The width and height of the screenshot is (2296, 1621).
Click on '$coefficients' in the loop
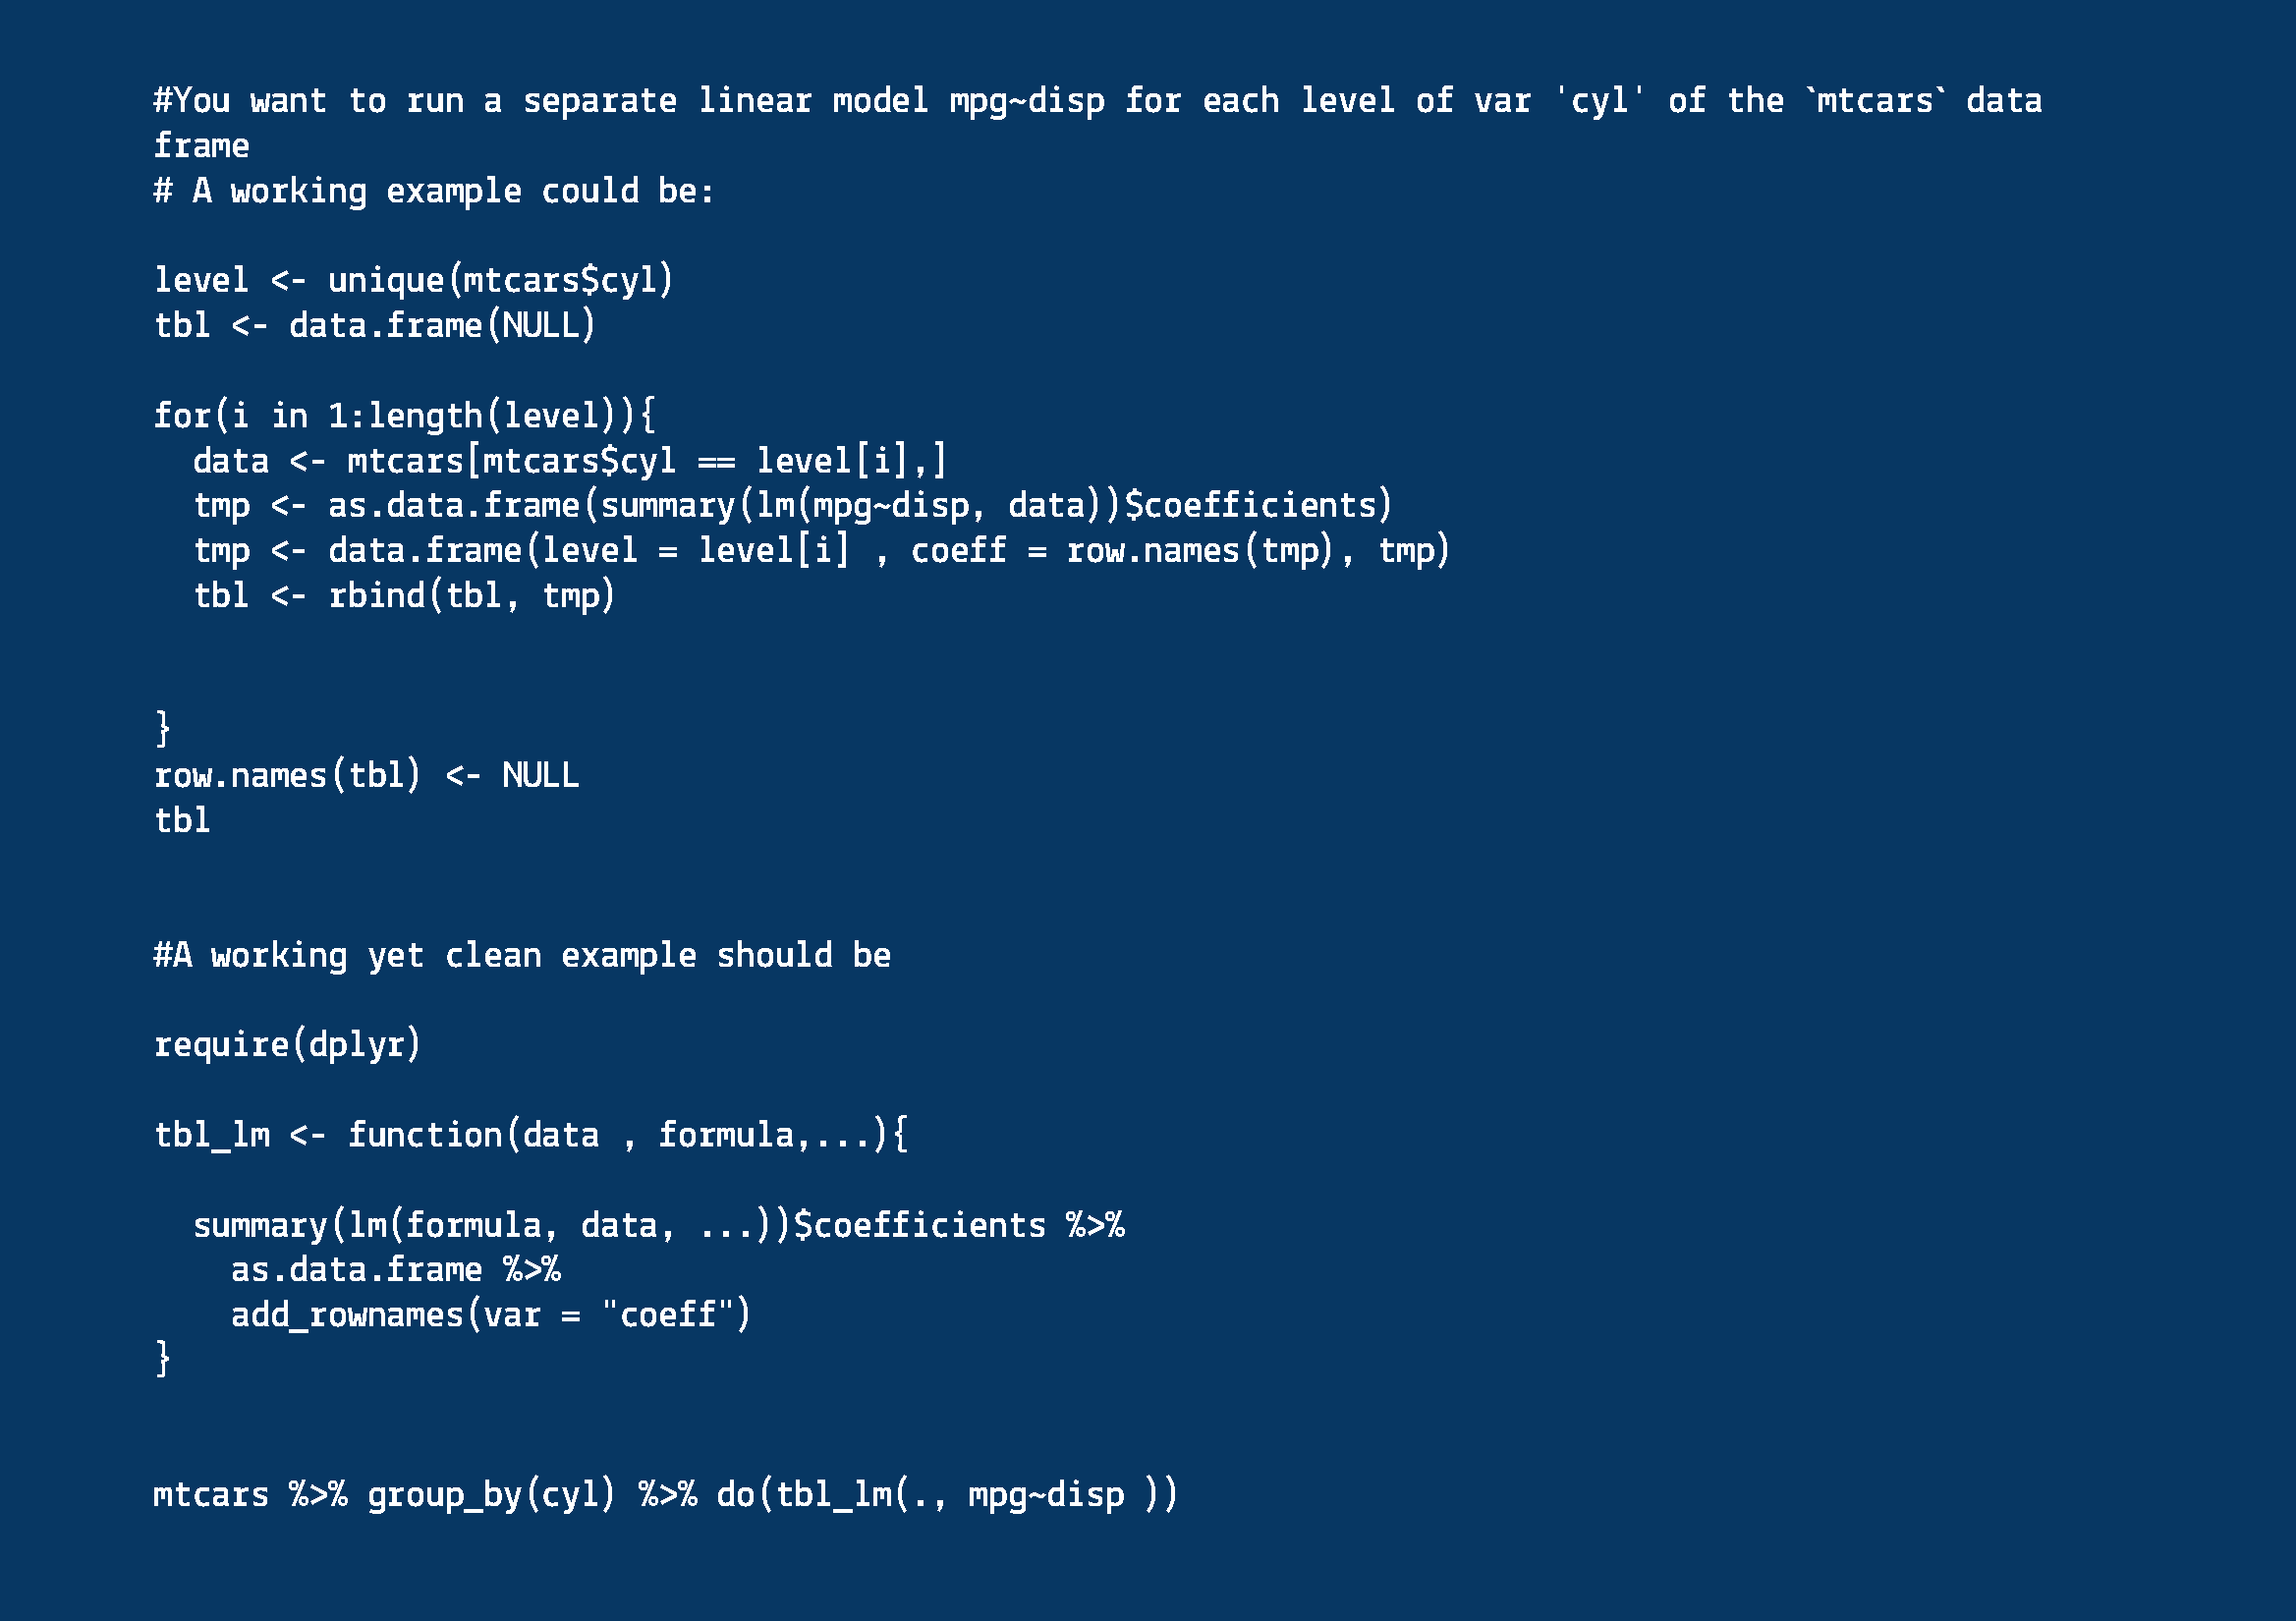[1257, 505]
